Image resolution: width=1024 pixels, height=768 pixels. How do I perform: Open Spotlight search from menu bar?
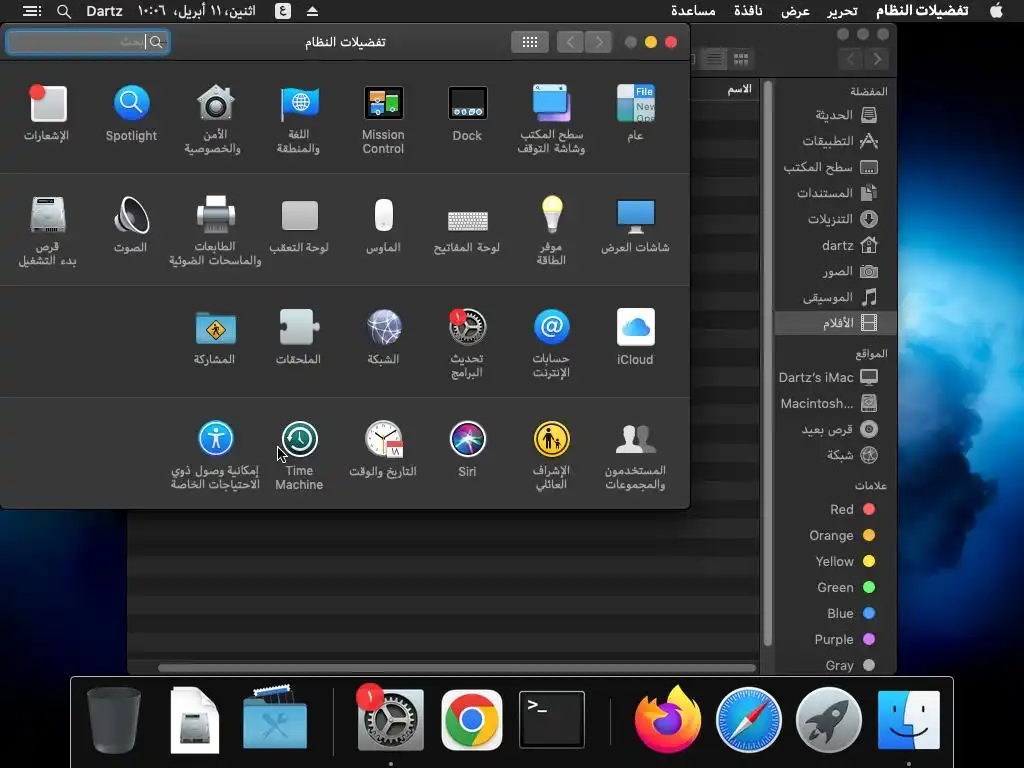point(63,11)
